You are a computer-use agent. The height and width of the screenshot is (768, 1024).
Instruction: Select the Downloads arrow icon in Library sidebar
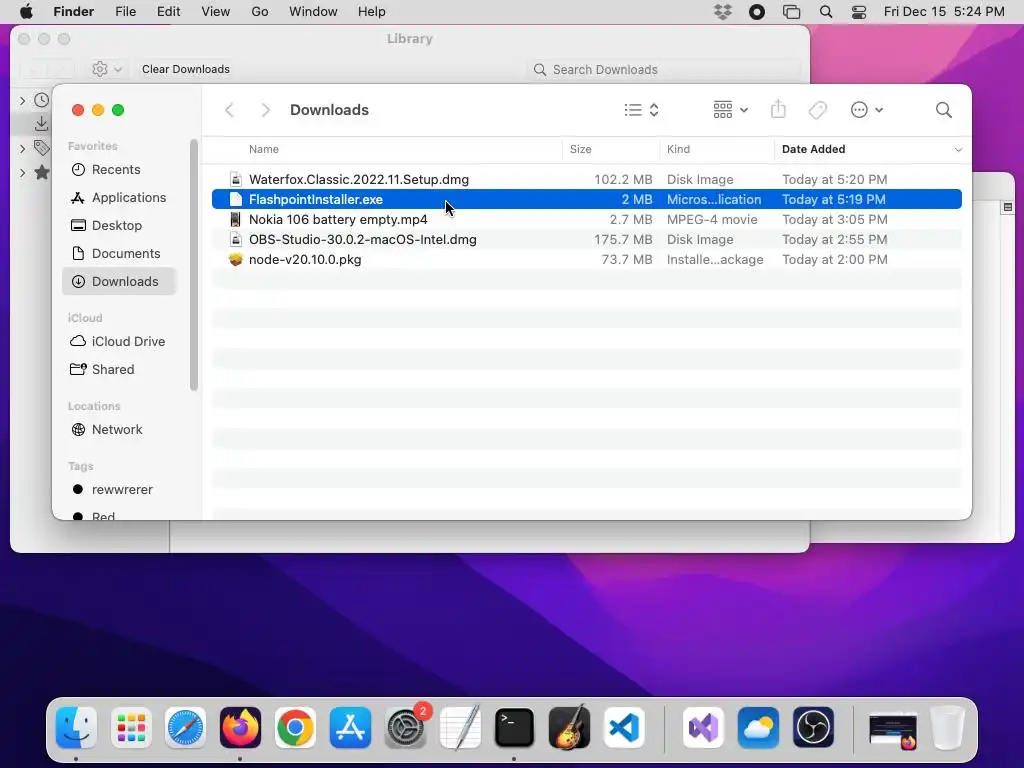click(x=41, y=123)
